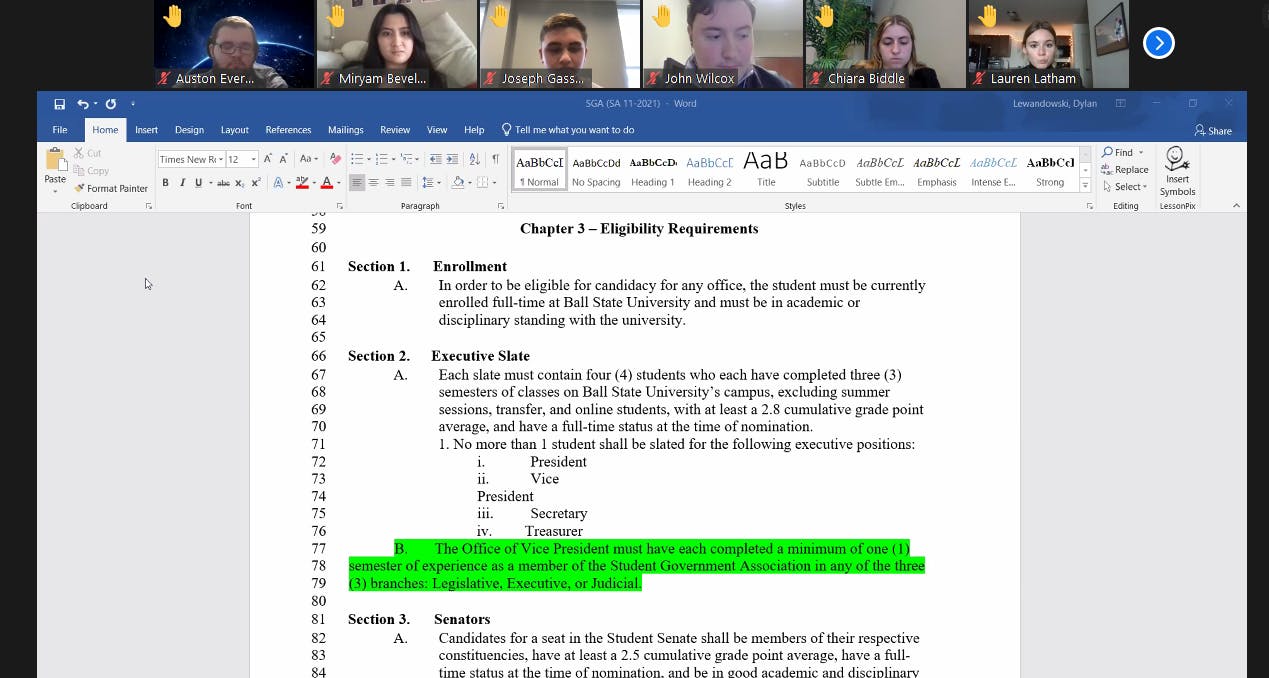Apply the Text Highlight Color tool
Viewport: 1269px width, 678px height.
[x=301, y=182]
